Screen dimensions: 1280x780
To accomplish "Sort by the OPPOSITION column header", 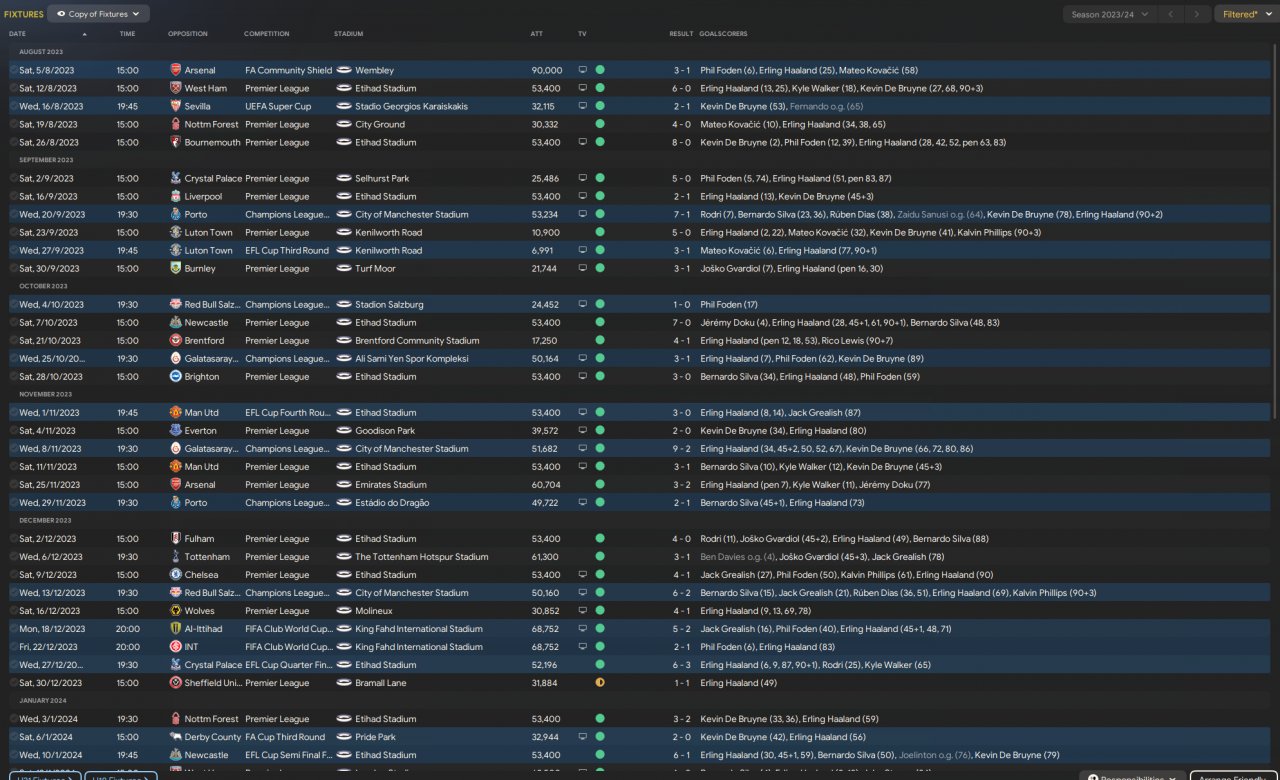I will 188,34.
